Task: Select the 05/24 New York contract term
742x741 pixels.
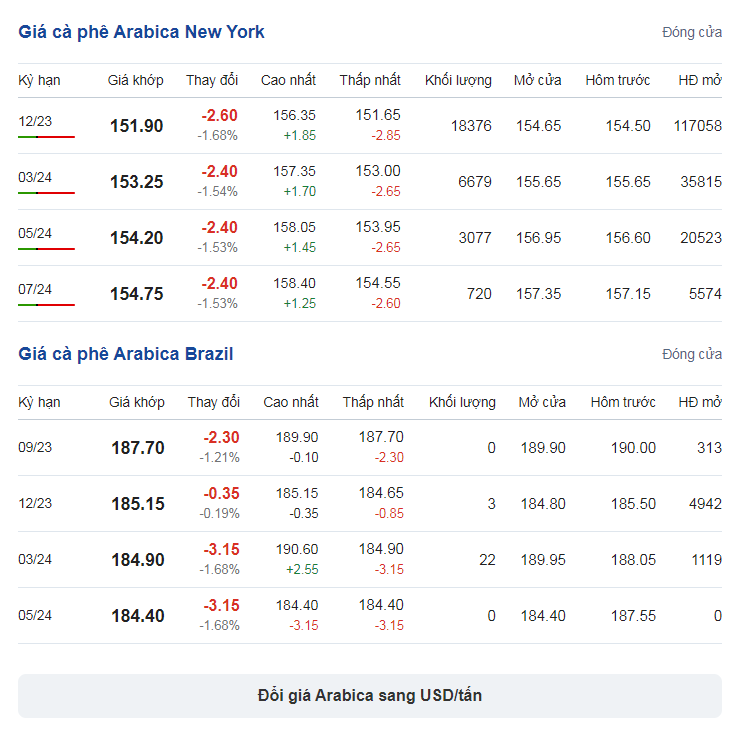Action: tap(35, 233)
